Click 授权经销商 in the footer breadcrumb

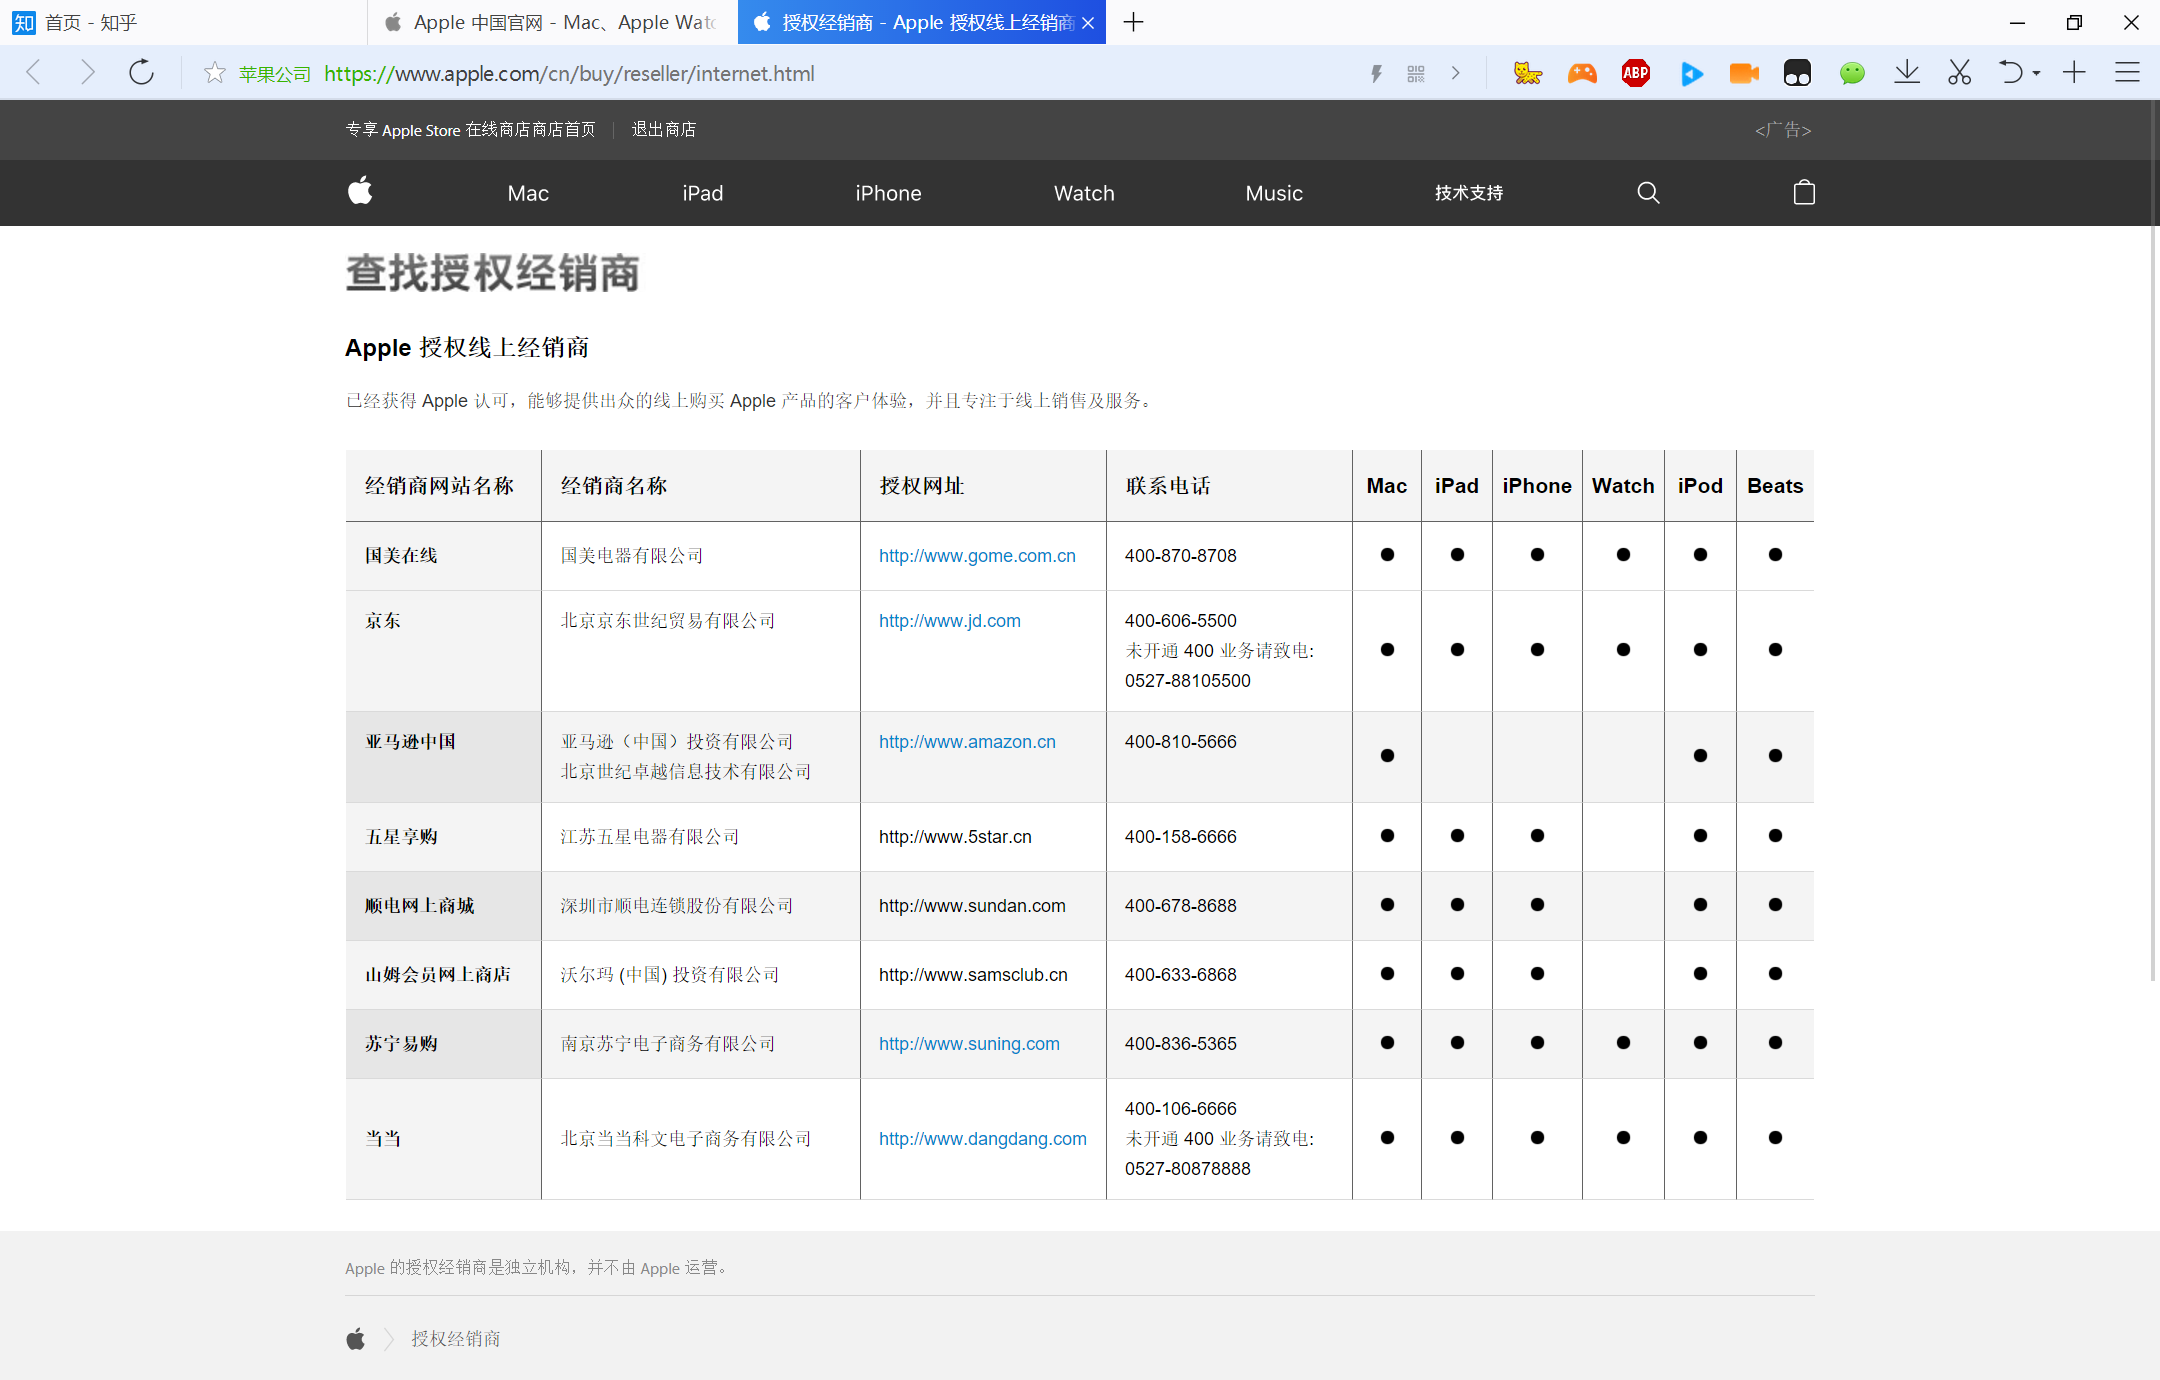coord(456,1339)
